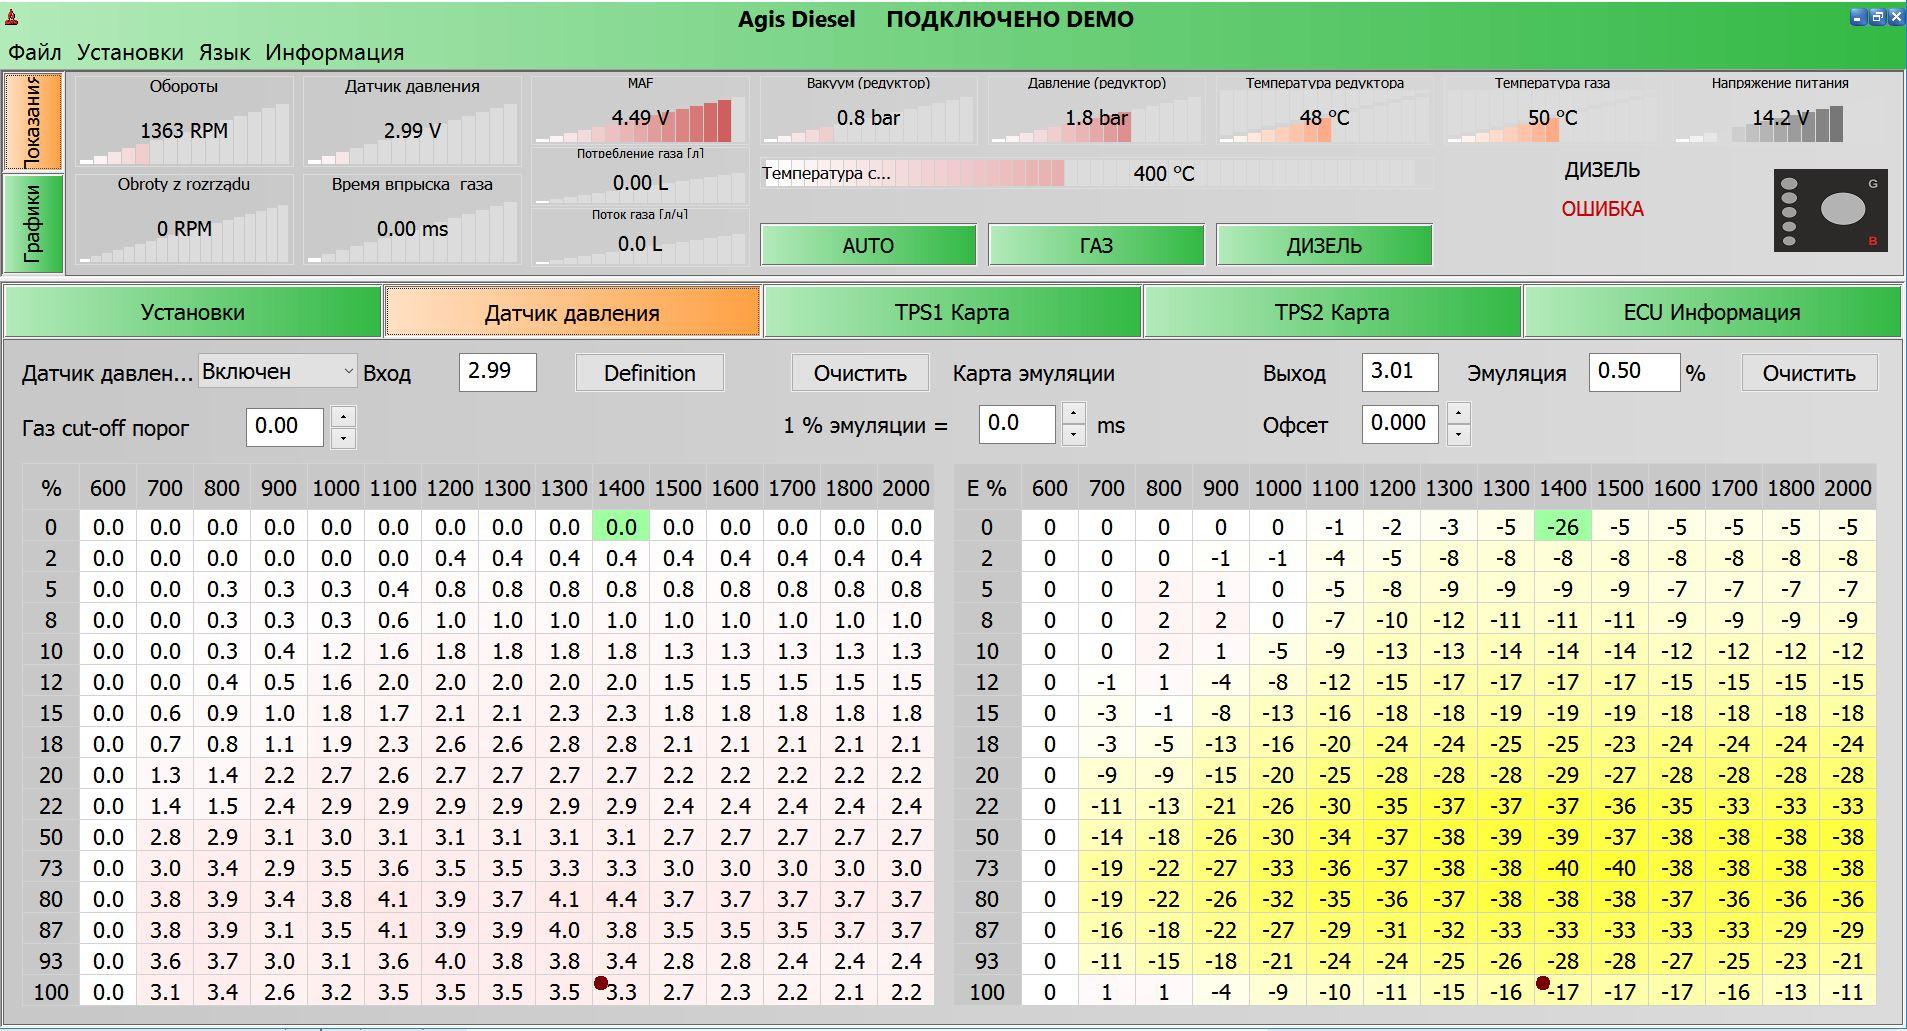This screenshot has height=1031, width=1907.
Task: Open the Информация menu
Action: 335,52
